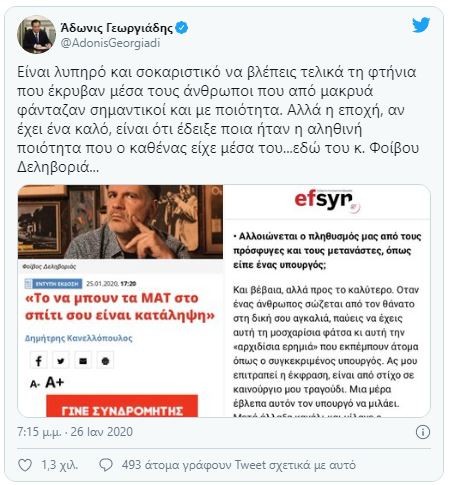Click the Twitter share icon in article
Viewport: 449px width, 485px height.
click(x=61, y=361)
